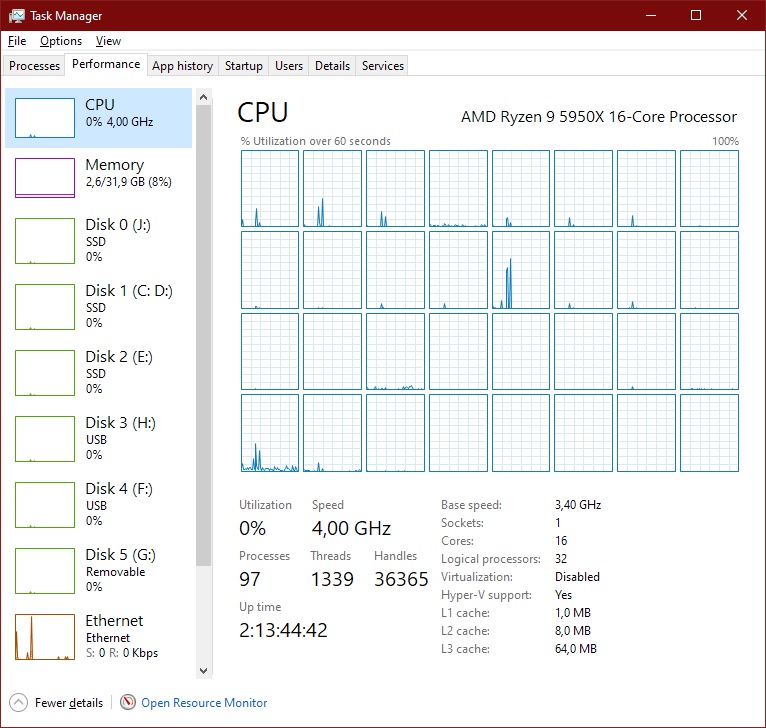766x728 pixels.
Task: Switch to the App history tab
Action: click(182, 66)
